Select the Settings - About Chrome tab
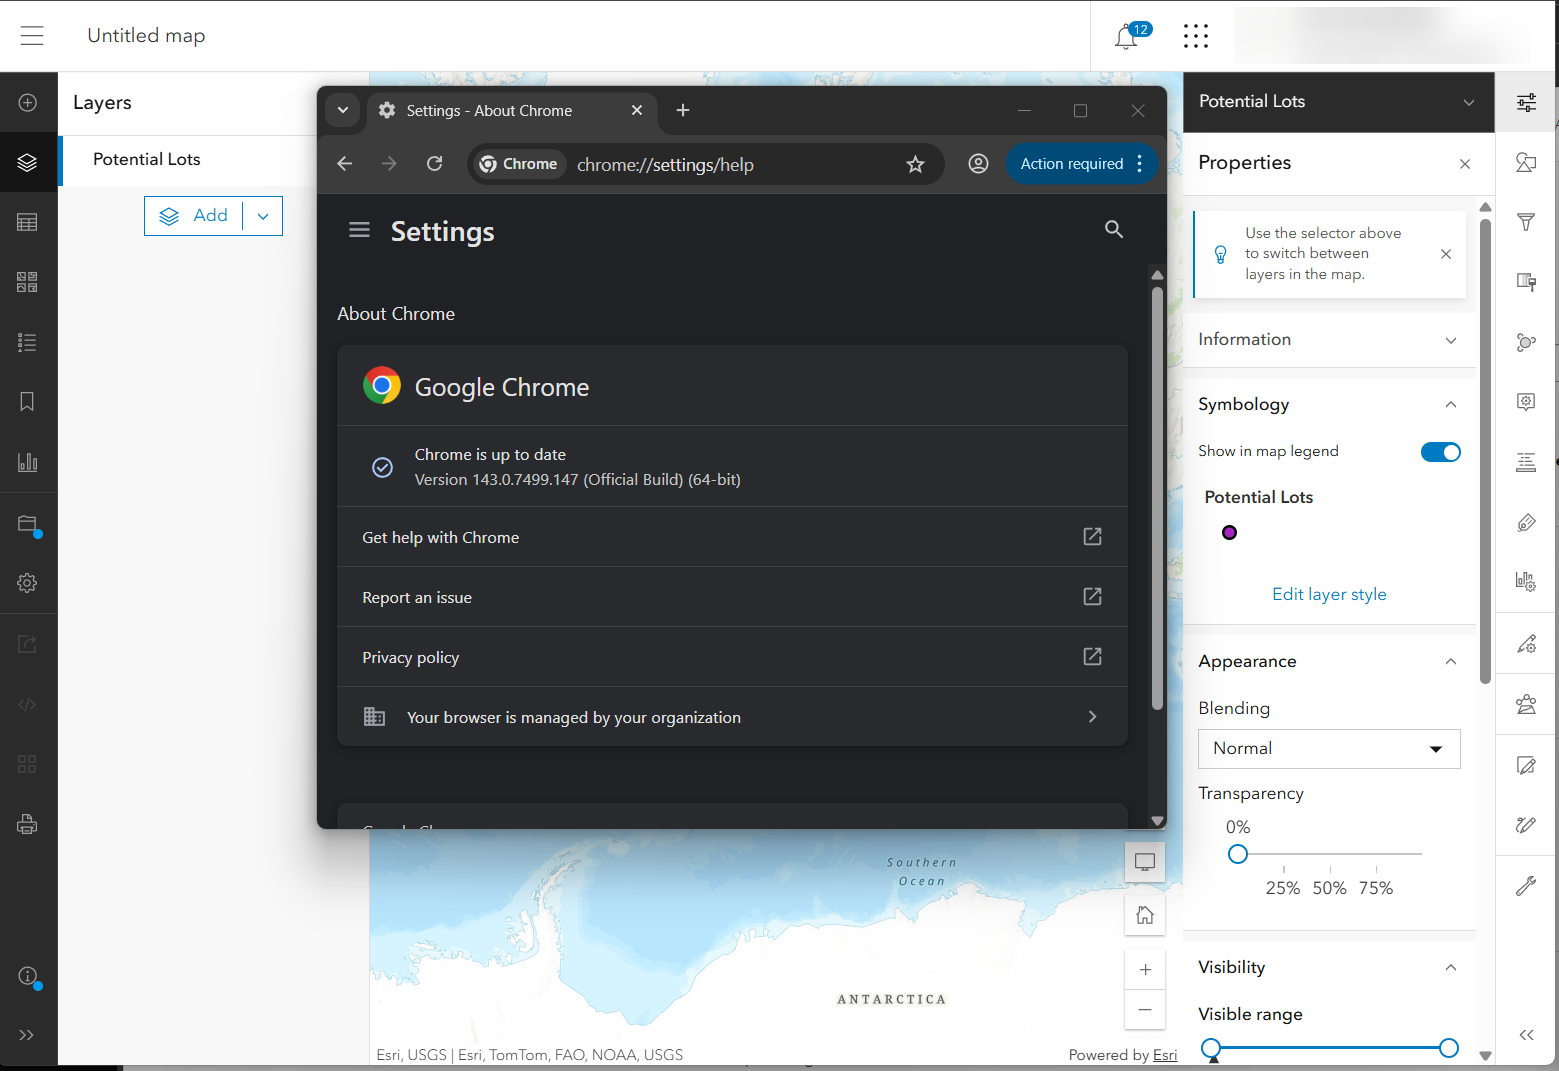 point(512,111)
